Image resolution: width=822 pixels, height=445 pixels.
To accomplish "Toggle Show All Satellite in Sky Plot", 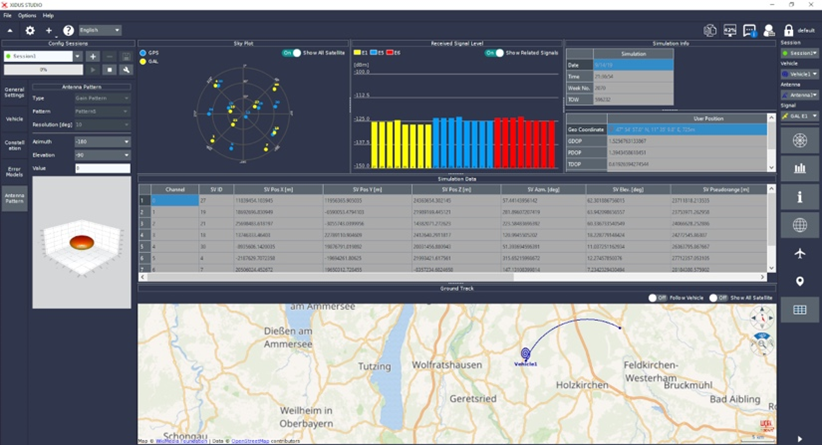I will (291, 52).
